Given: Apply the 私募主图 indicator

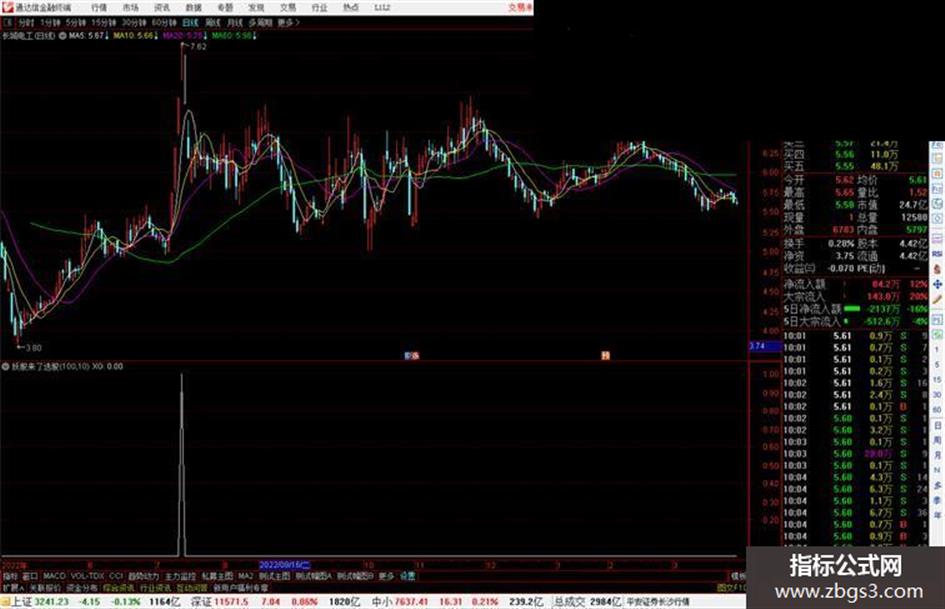Looking at the screenshot, I should (x=217, y=576).
